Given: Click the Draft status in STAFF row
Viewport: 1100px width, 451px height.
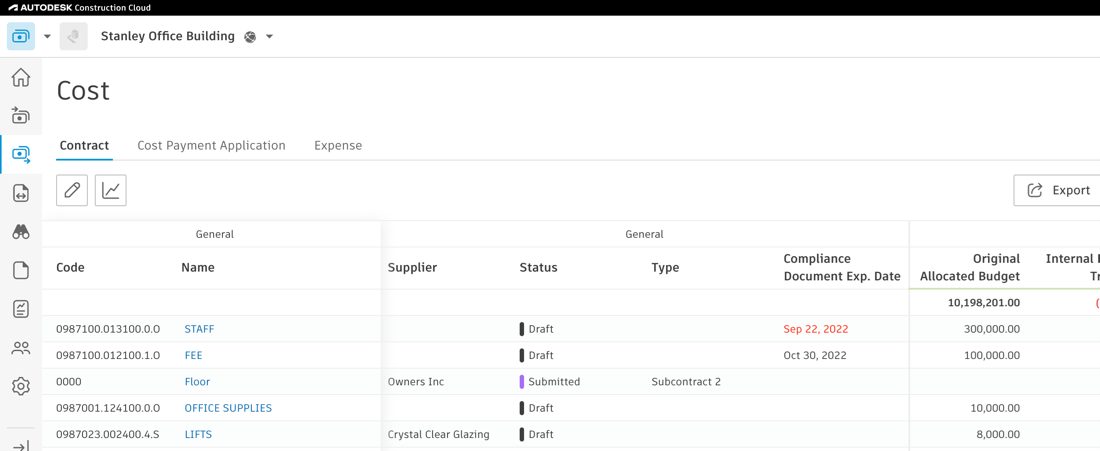Looking at the screenshot, I should pyautogui.click(x=537, y=329).
